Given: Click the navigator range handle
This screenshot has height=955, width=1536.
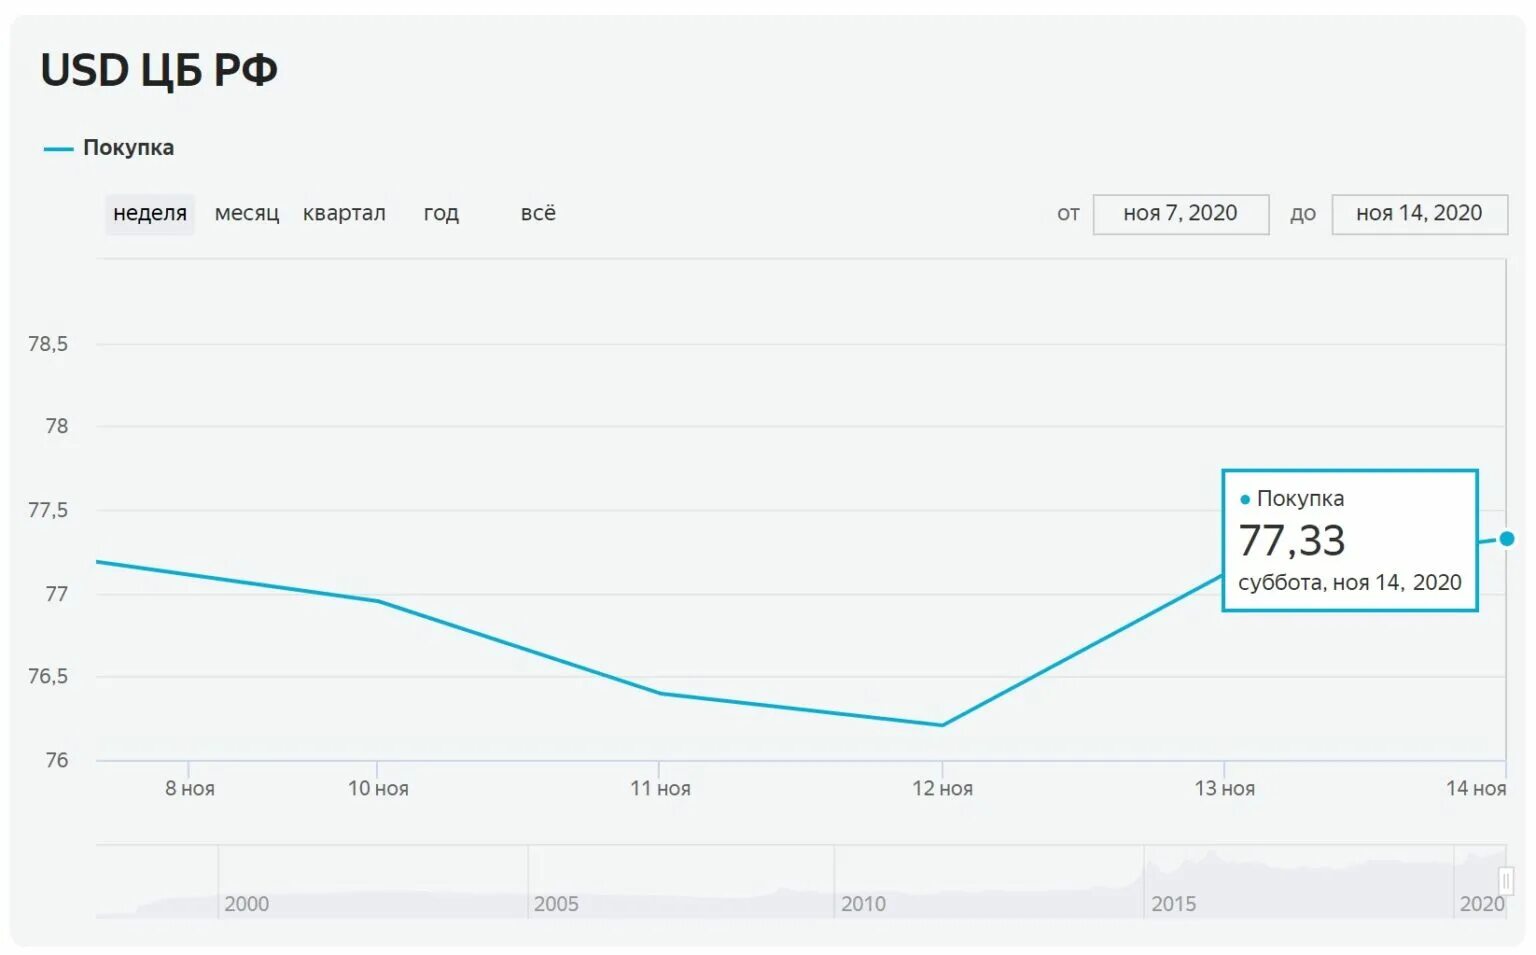Looking at the screenshot, I should [x=1505, y=881].
